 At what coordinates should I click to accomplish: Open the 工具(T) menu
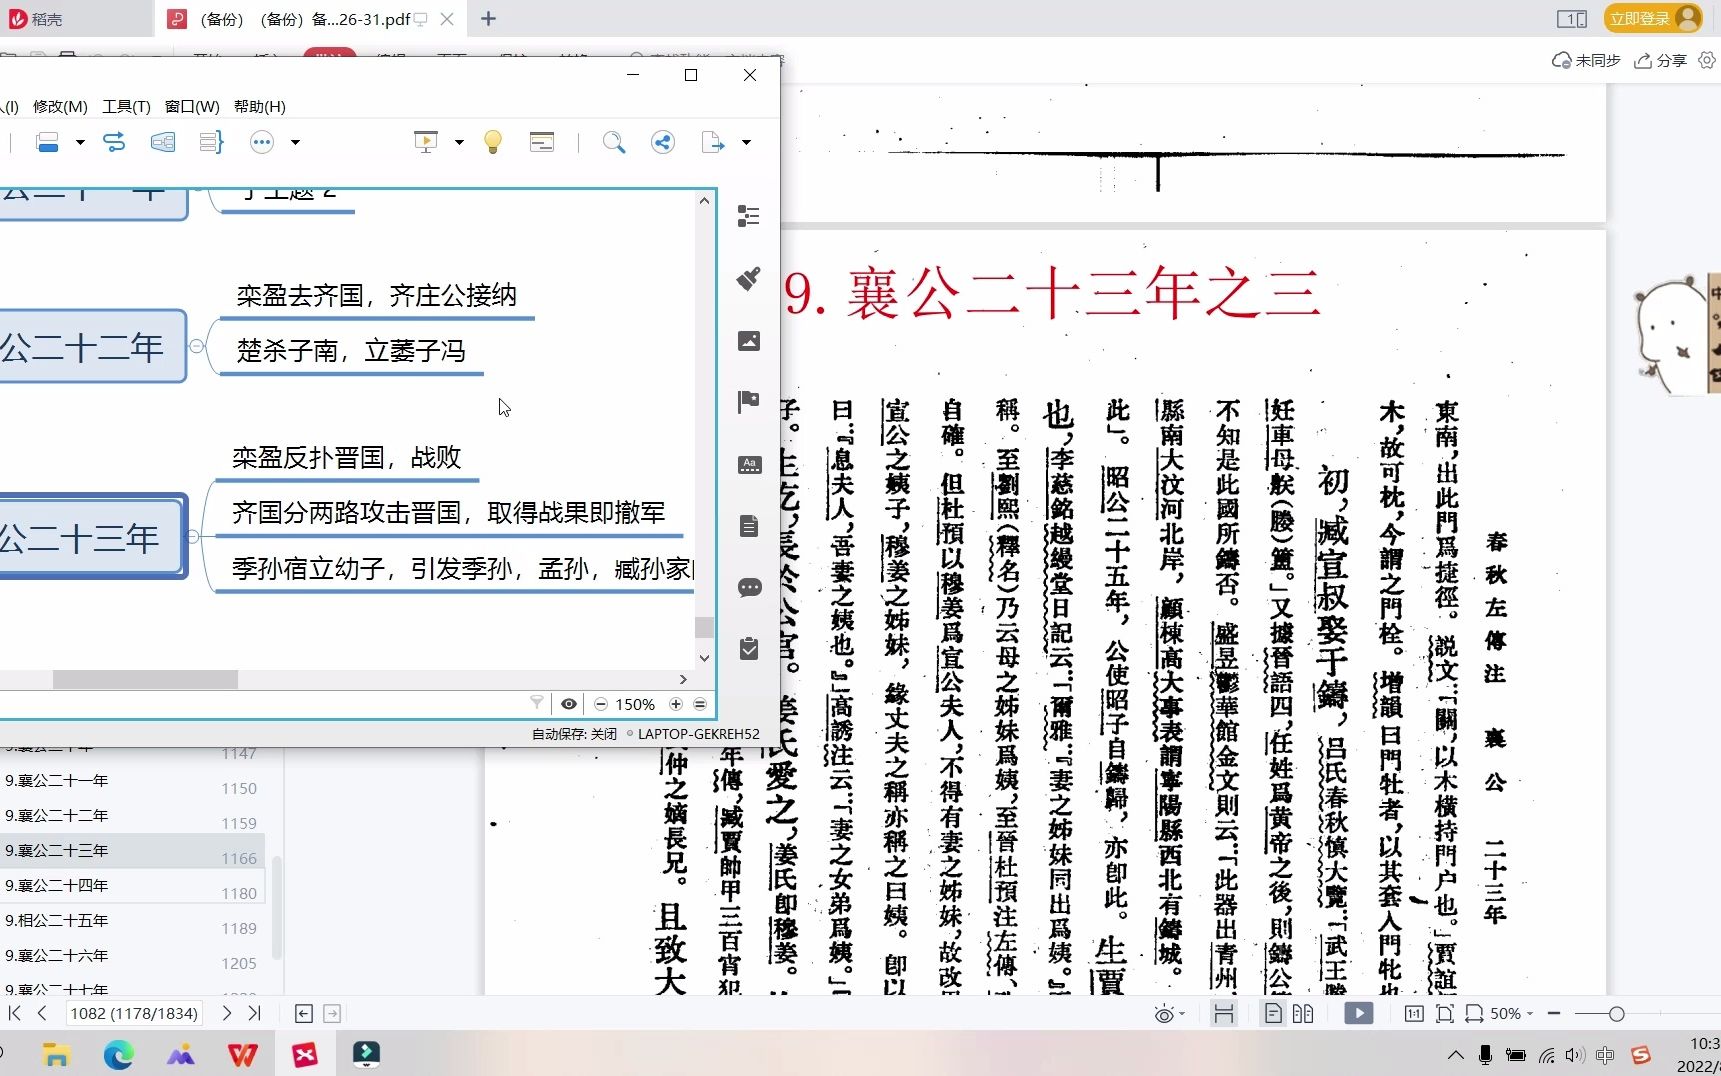126,106
